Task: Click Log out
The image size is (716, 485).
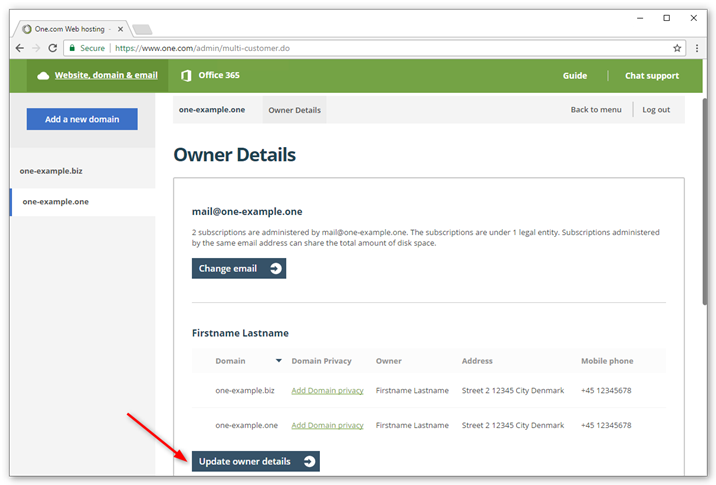Action: coord(656,110)
